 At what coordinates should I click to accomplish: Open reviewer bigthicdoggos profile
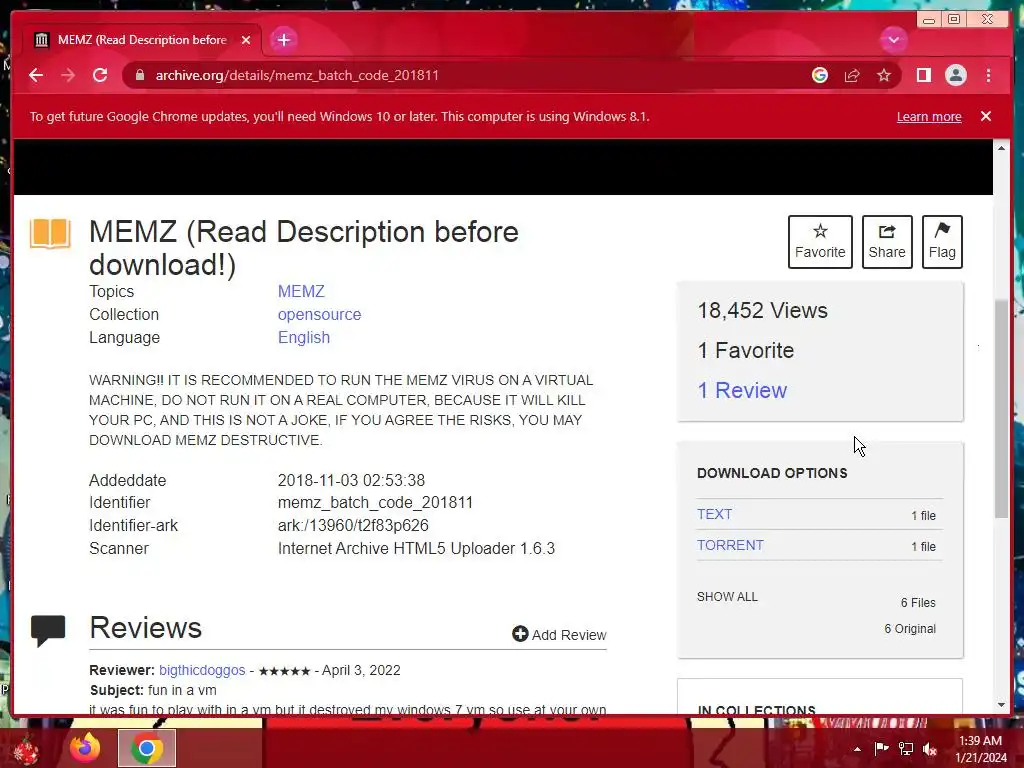[202, 671]
